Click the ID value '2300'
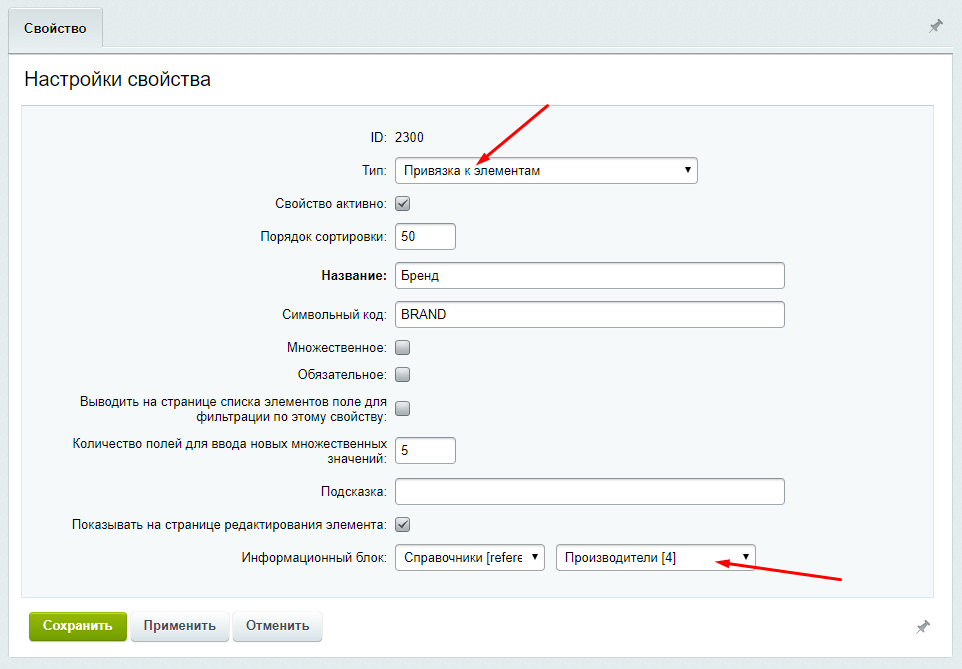This screenshot has width=962, height=669. [x=409, y=137]
